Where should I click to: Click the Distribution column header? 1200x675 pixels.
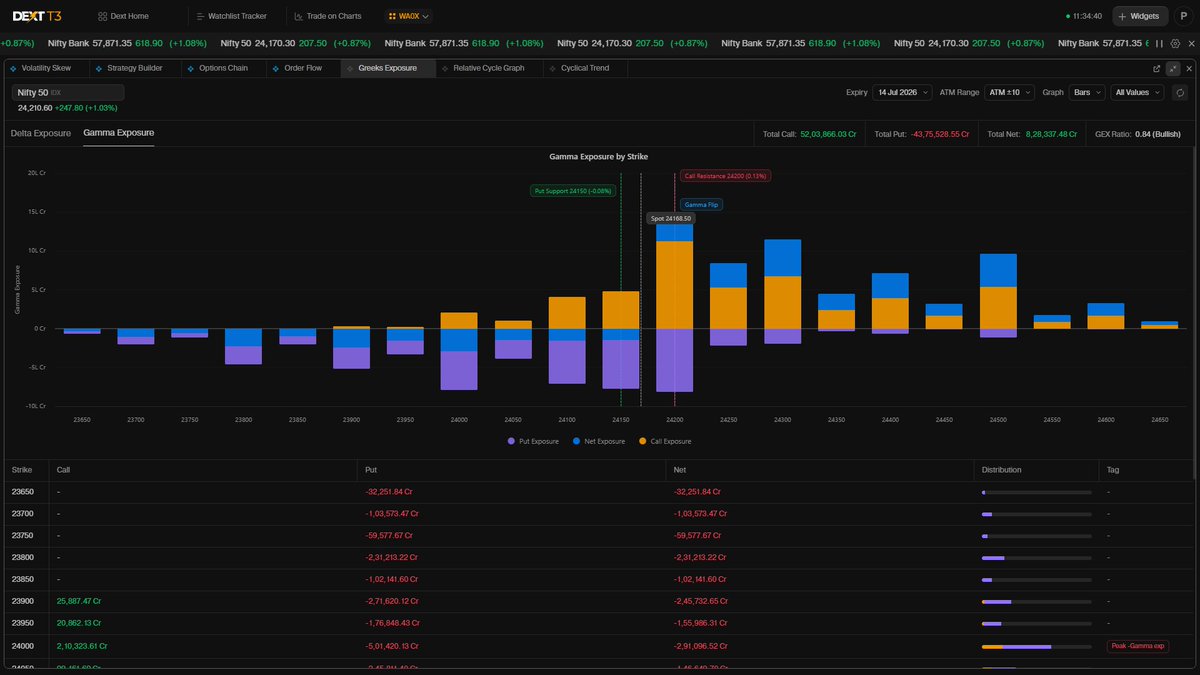pyautogui.click(x=1002, y=469)
